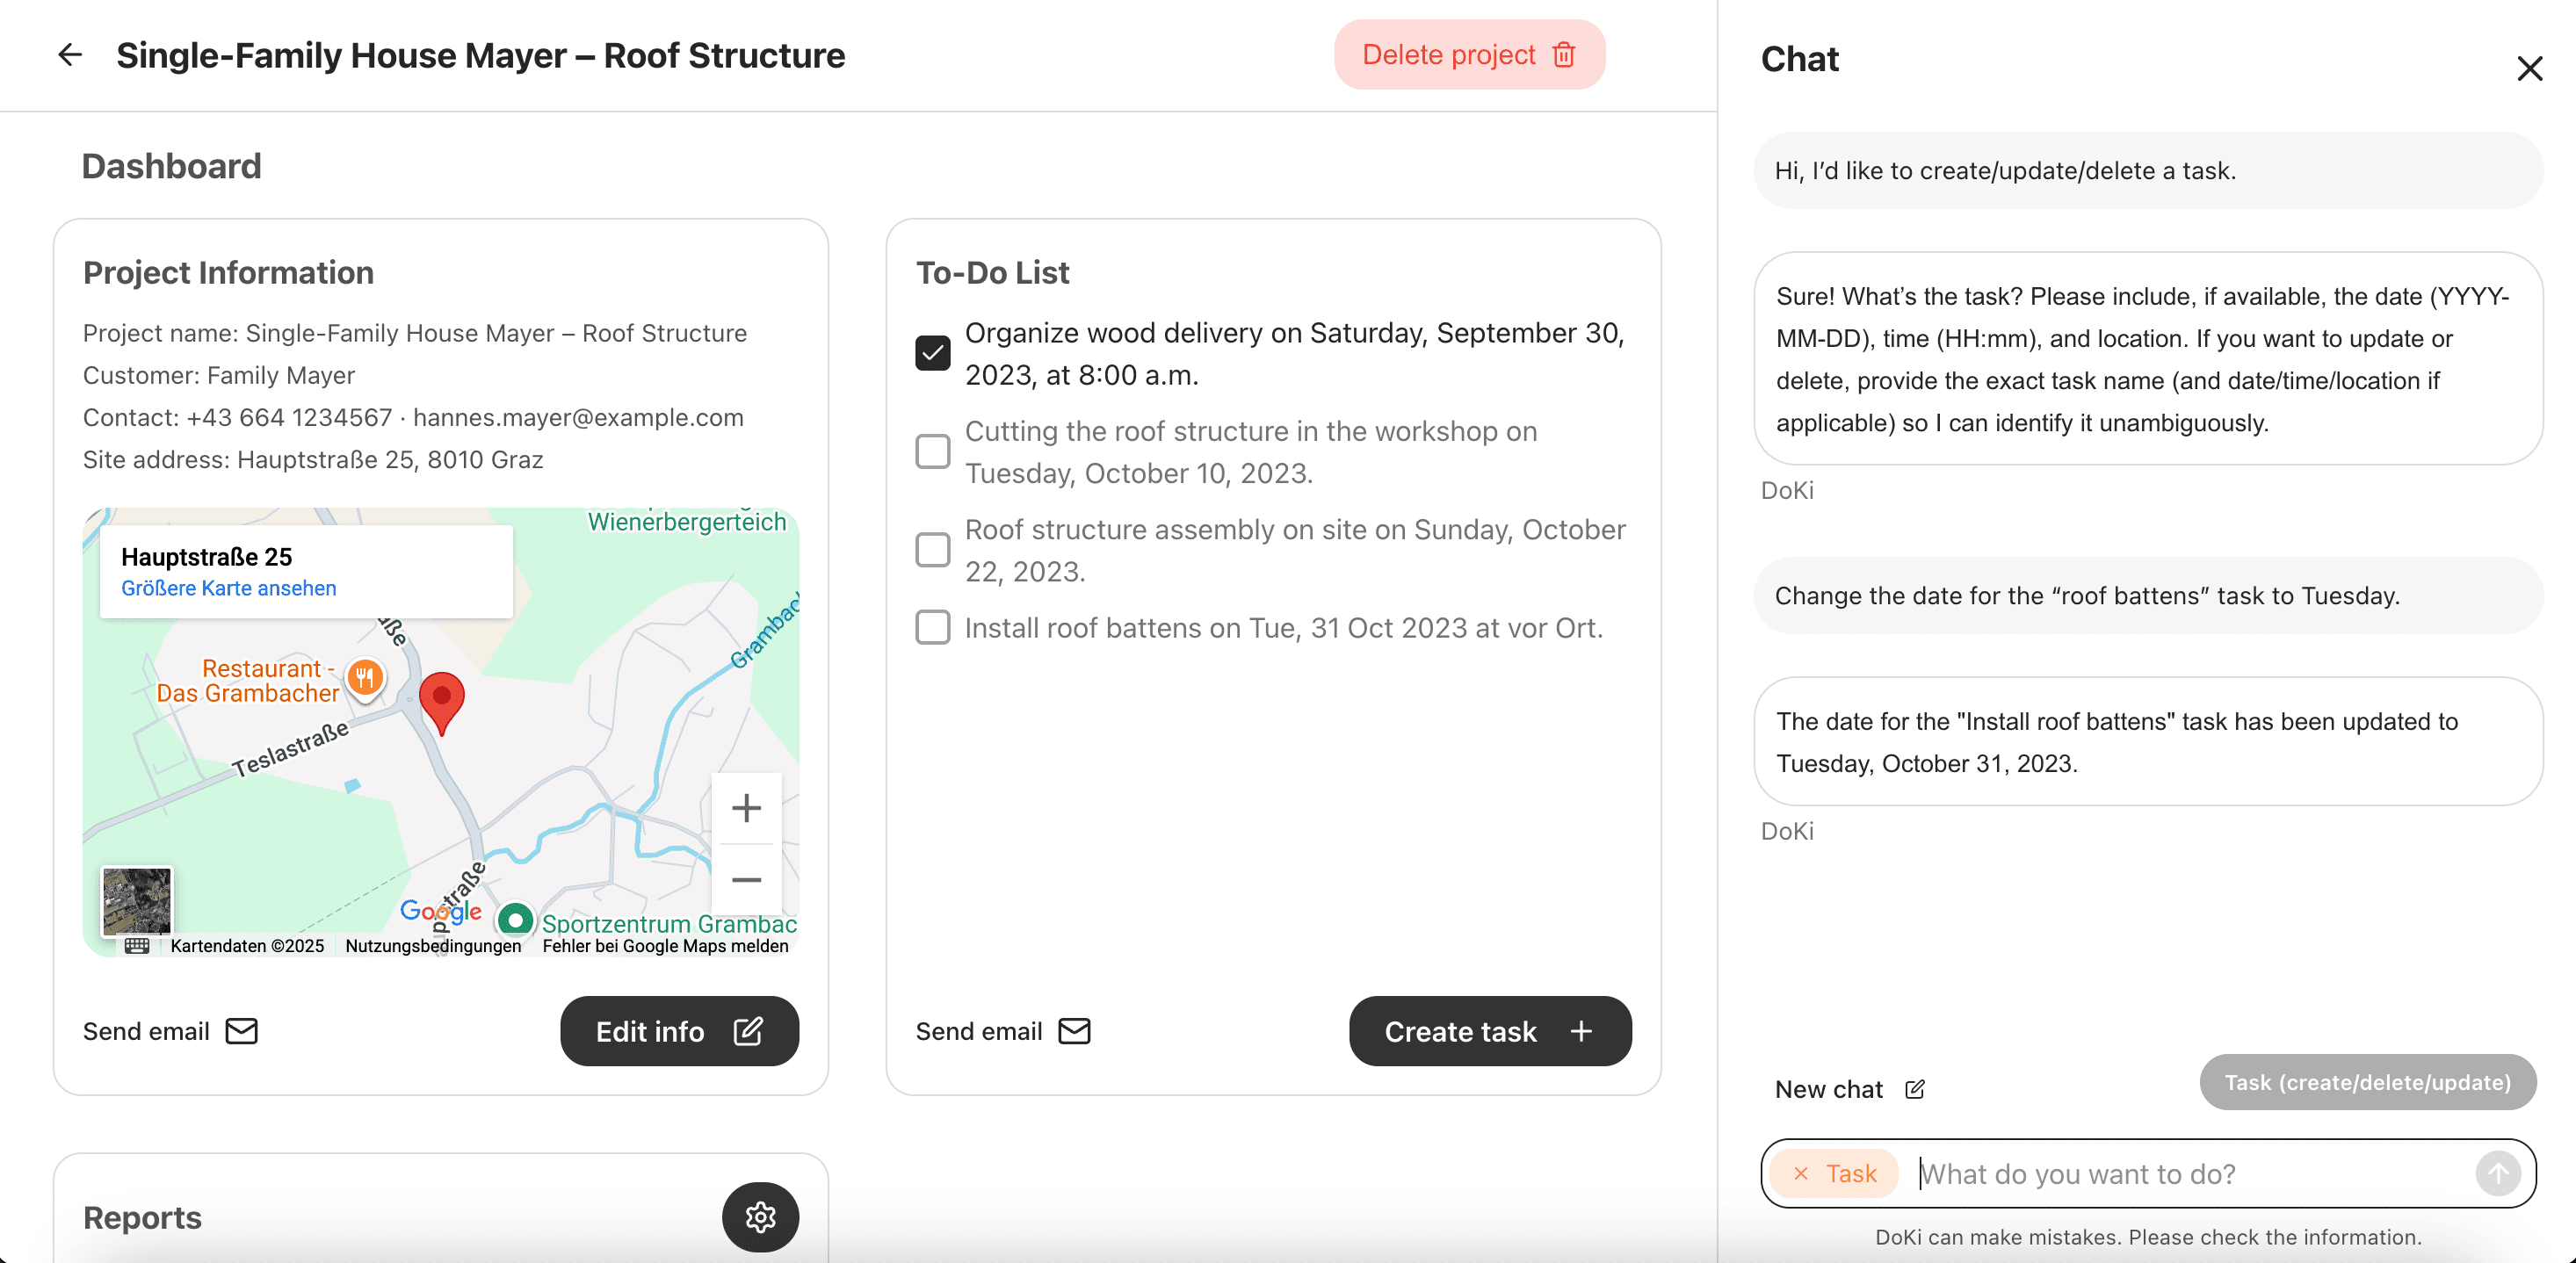Click the send message arrow icon
Screen dimensions: 2576x1263
coord(2497,1173)
